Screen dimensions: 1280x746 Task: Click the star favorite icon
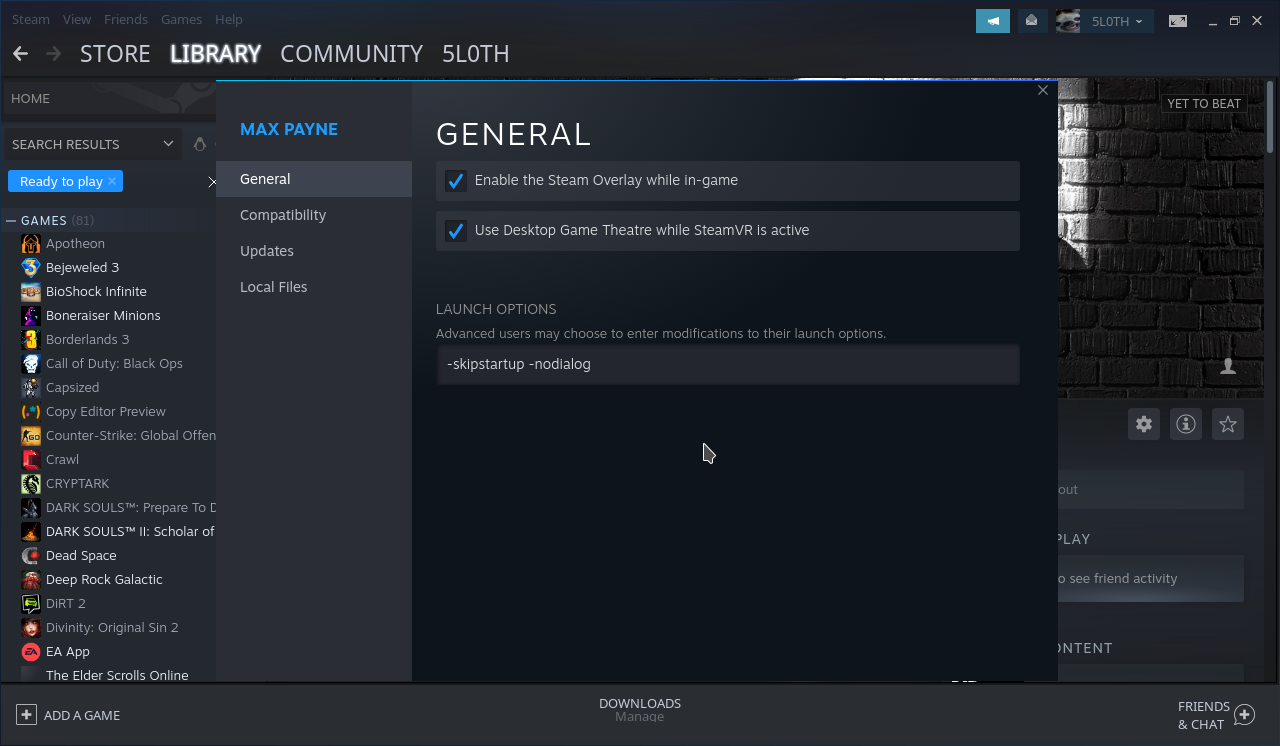pos(1228,424)
